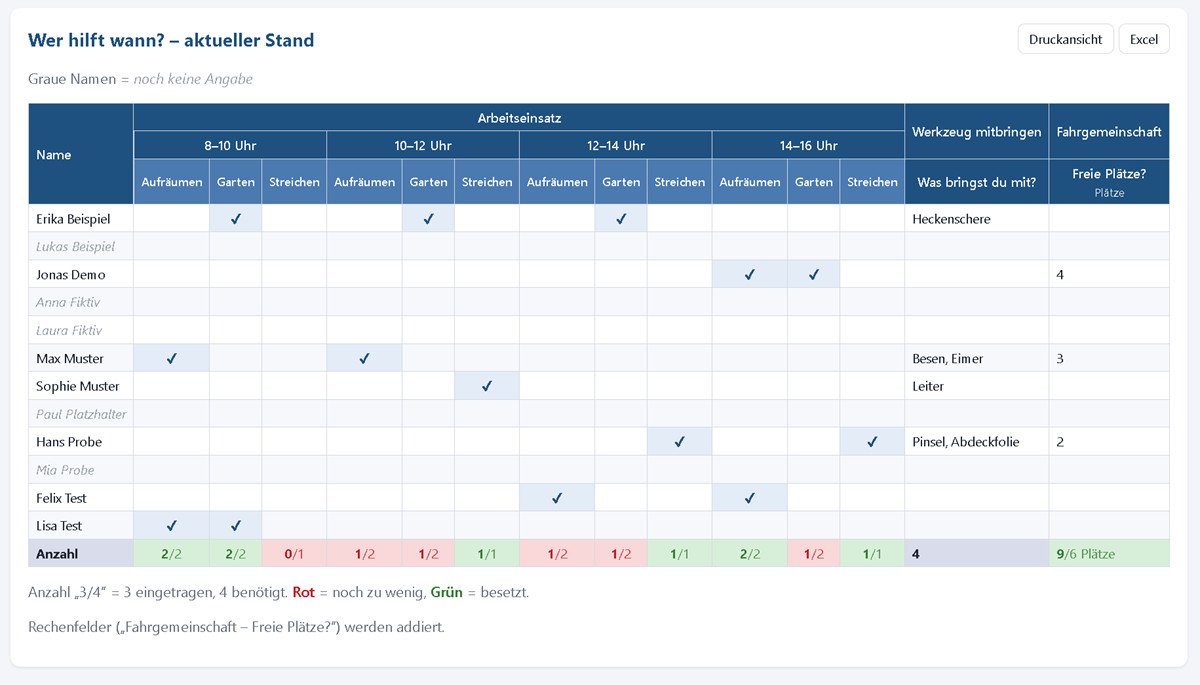Select the "10–12 Uhr" time slot header
1200x685 pixels.
(x=423, y=145)
